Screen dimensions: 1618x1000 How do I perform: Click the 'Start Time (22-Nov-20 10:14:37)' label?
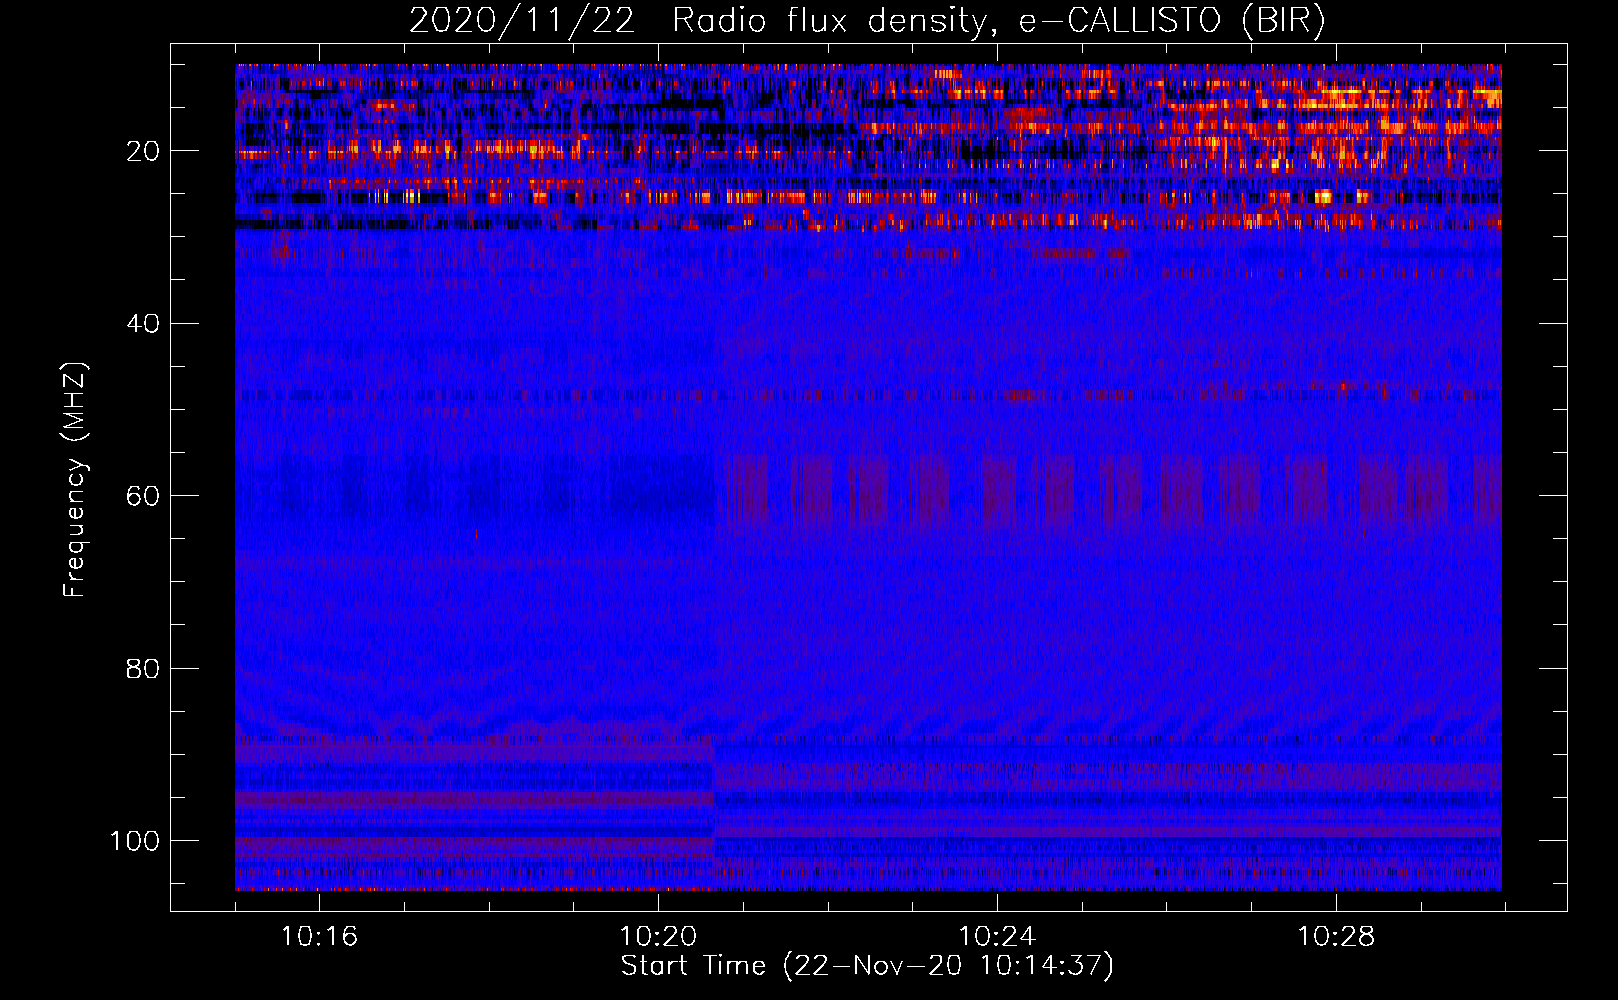pos(867,966)
